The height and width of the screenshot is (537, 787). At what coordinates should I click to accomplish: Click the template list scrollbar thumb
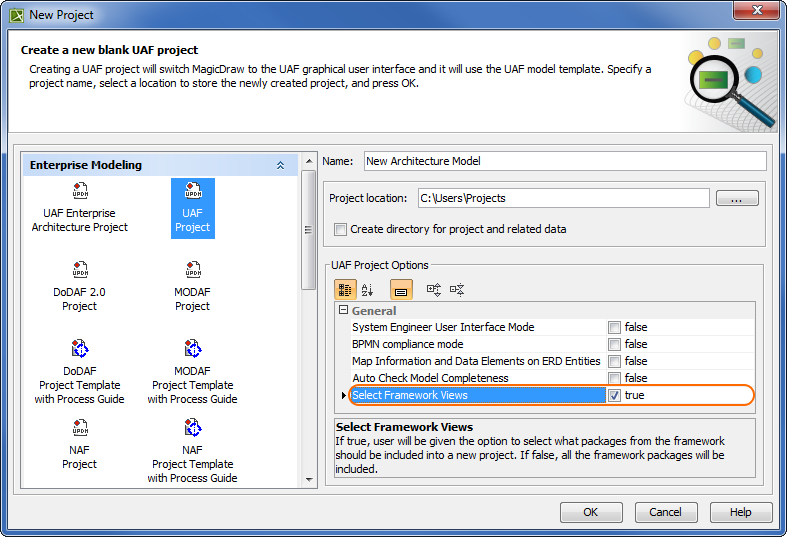click(x=309, y=230)
